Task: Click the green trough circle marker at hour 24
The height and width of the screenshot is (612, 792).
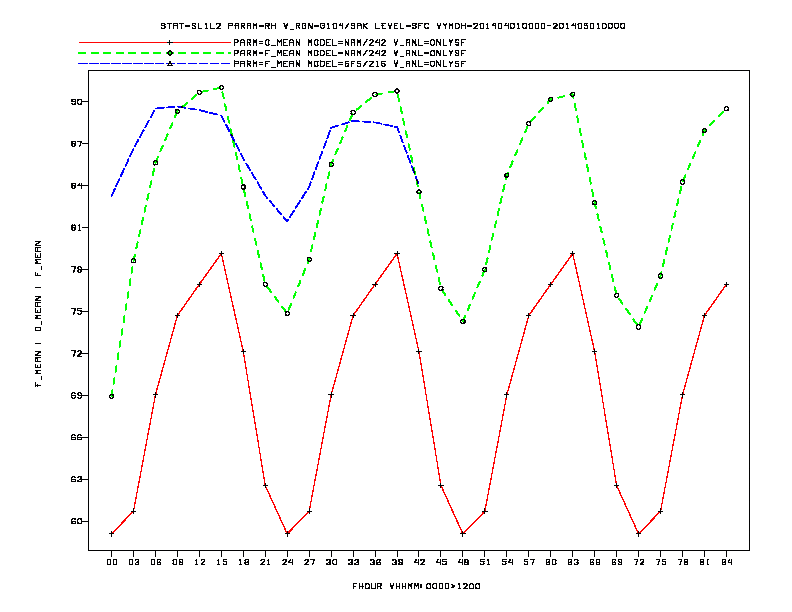Action: (287, 314)
